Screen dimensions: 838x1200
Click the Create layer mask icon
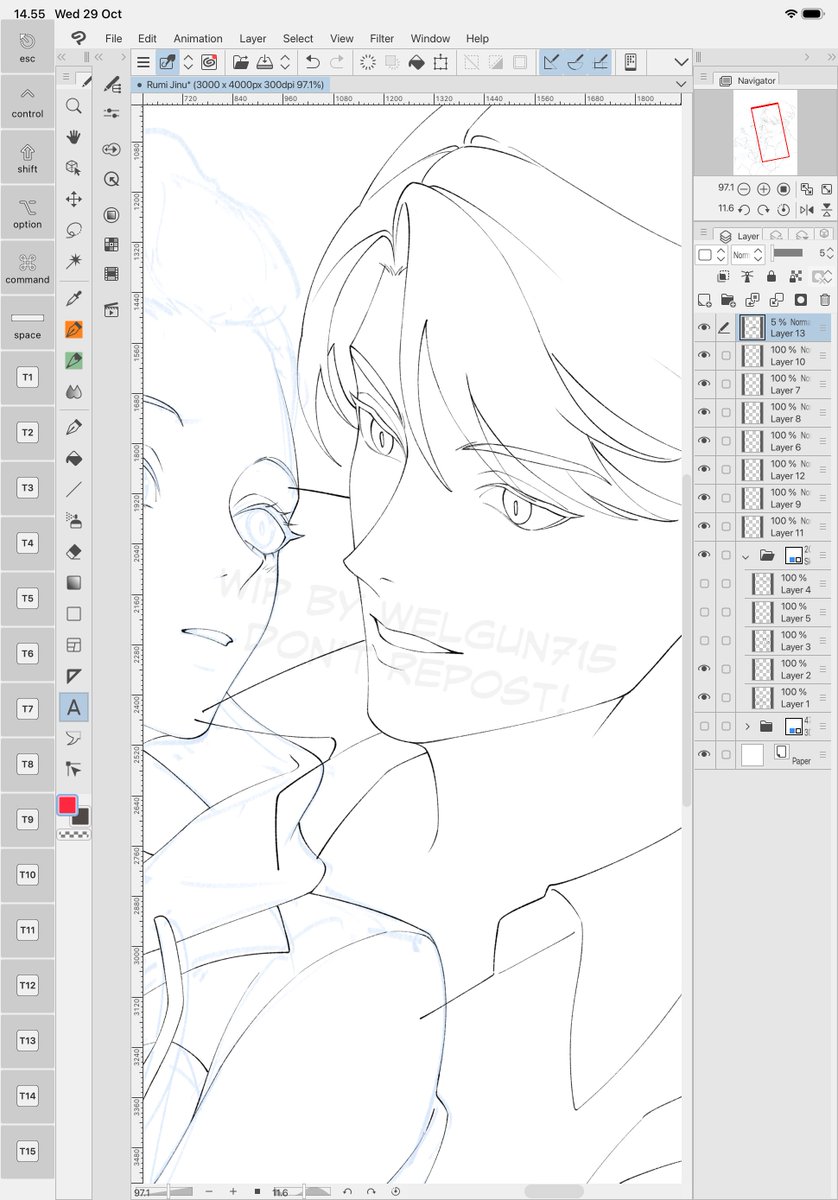(801, 299)
